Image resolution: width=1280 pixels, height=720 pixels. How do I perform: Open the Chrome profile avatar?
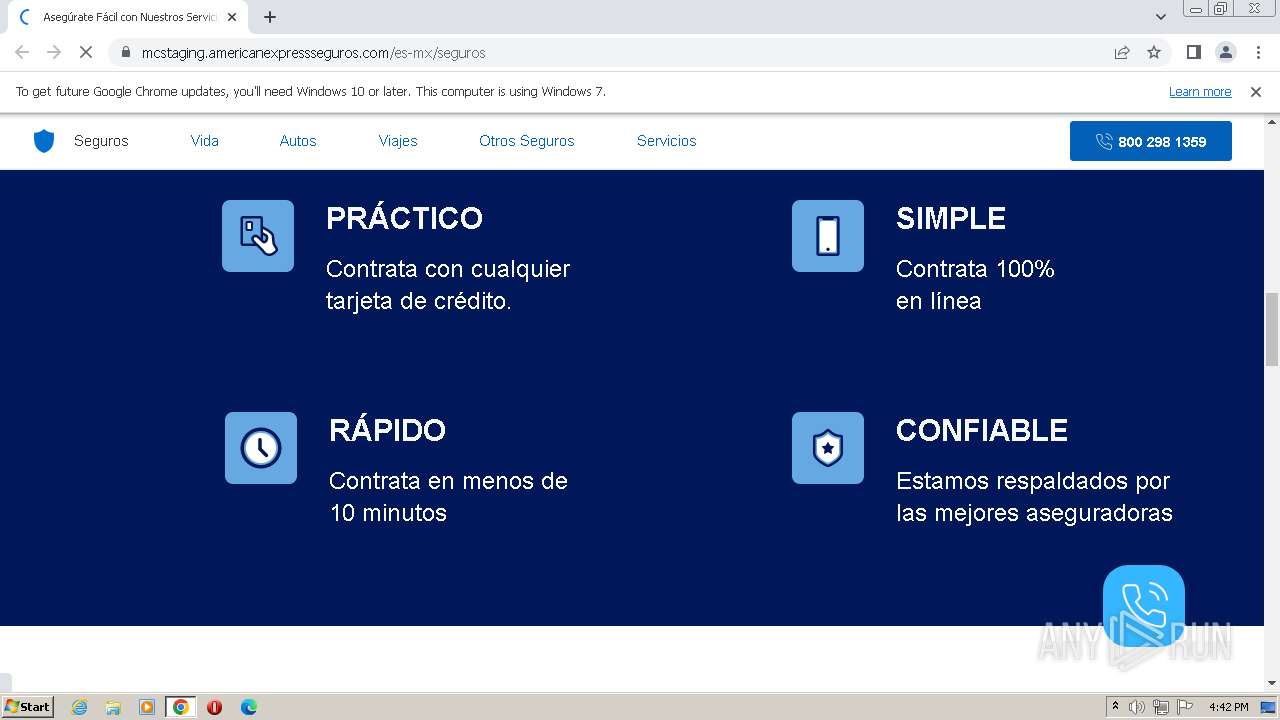(x=1225, y=52)
